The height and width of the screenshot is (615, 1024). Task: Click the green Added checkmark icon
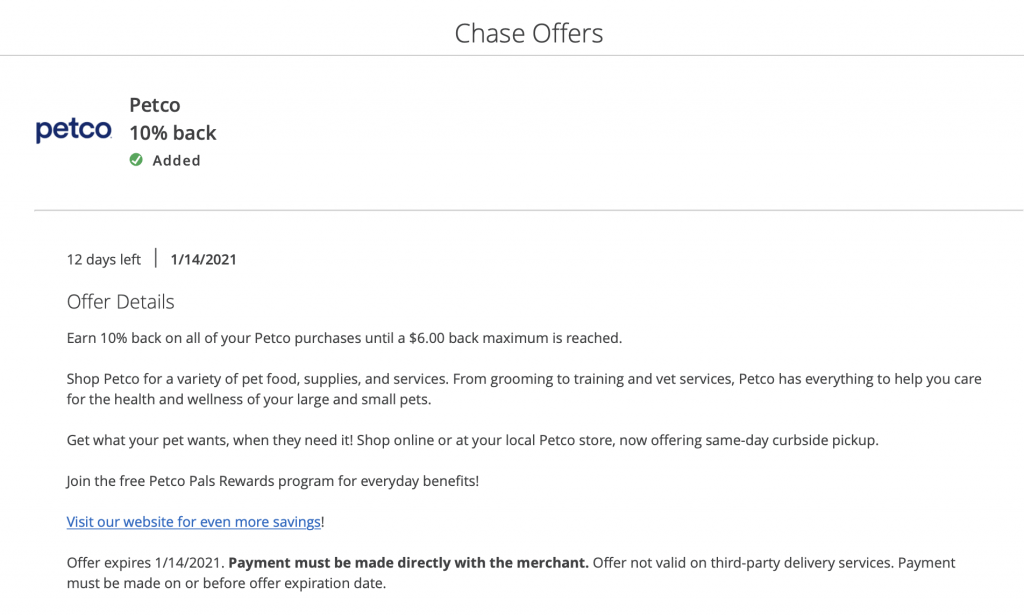136,160
